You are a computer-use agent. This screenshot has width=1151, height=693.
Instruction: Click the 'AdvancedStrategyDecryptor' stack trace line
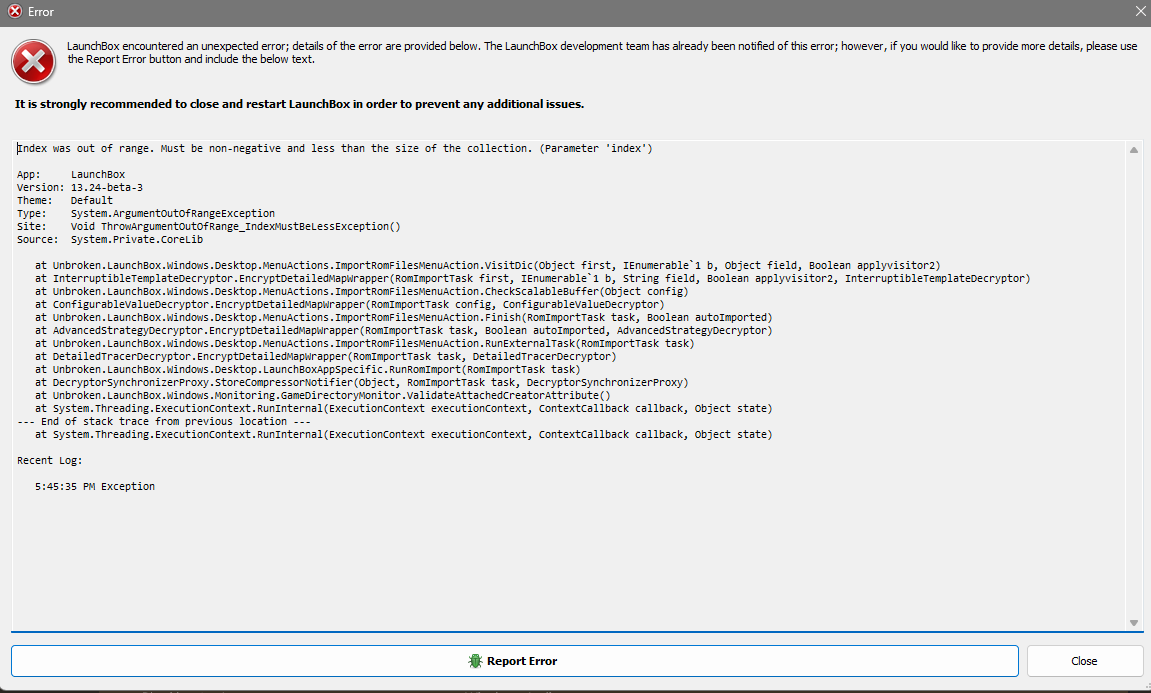tap(403, 330)
